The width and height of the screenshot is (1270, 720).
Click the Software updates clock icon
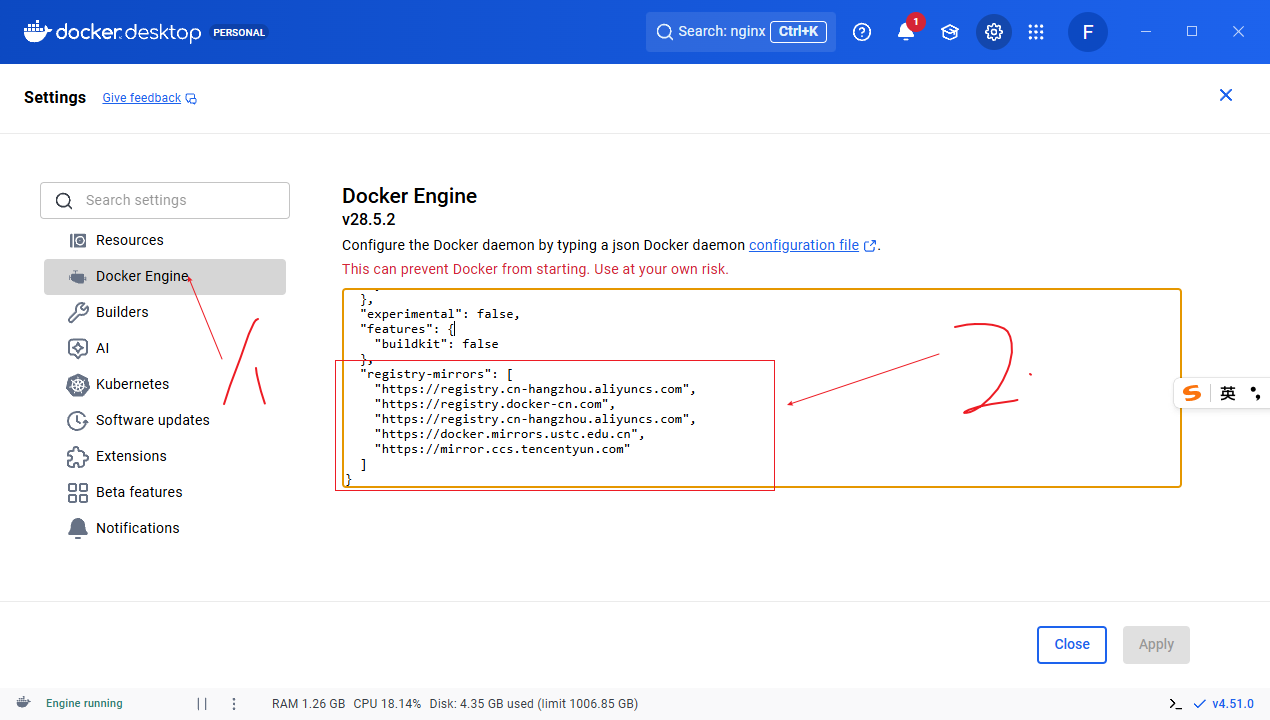78,420
